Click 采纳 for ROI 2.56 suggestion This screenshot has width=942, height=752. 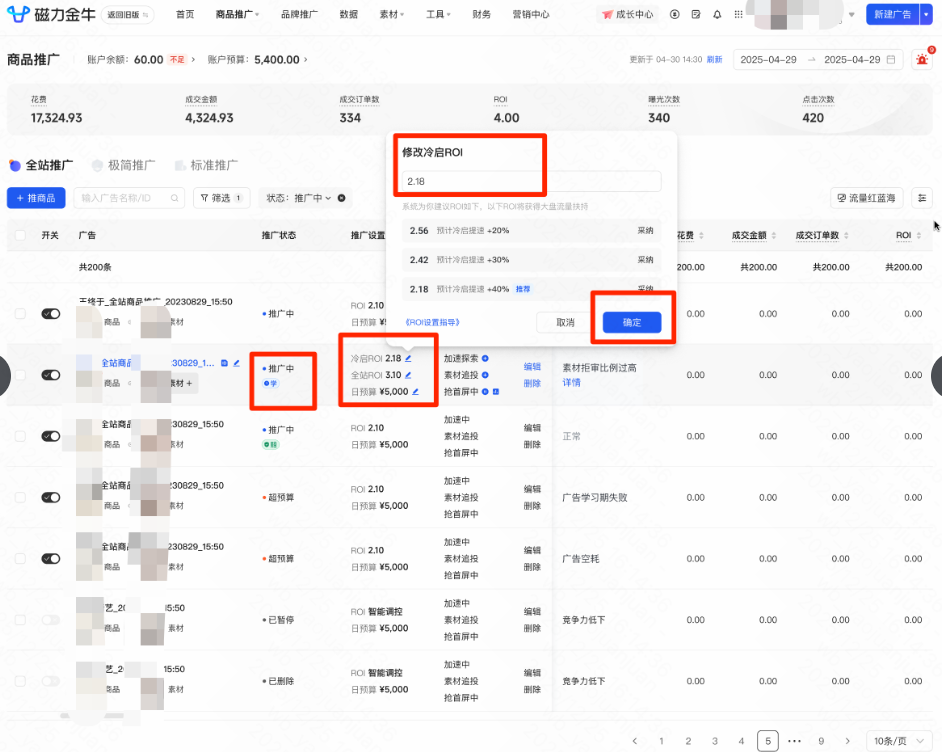645,231
